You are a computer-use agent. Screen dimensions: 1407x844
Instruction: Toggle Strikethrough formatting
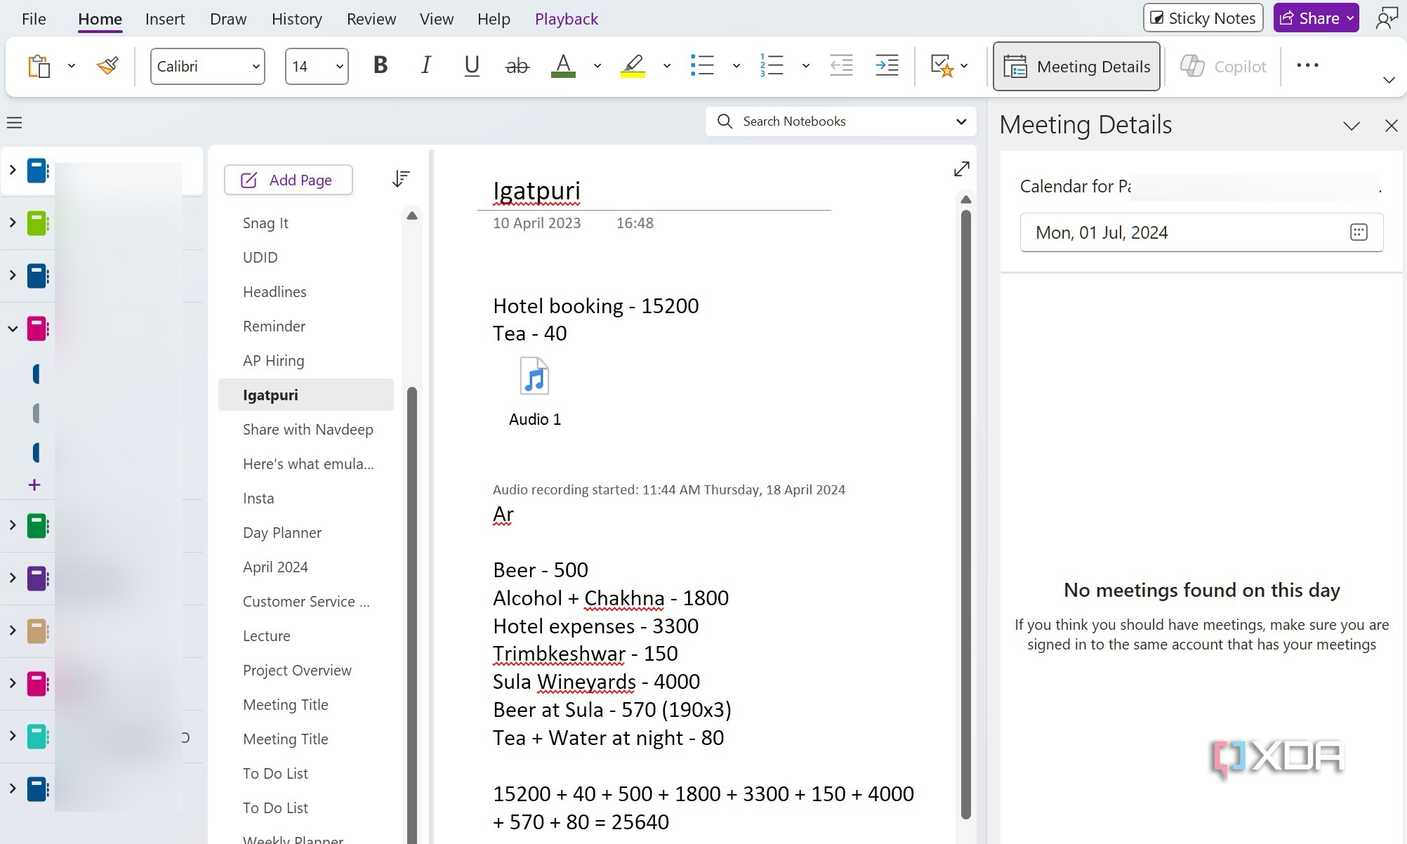click(517, 66)
